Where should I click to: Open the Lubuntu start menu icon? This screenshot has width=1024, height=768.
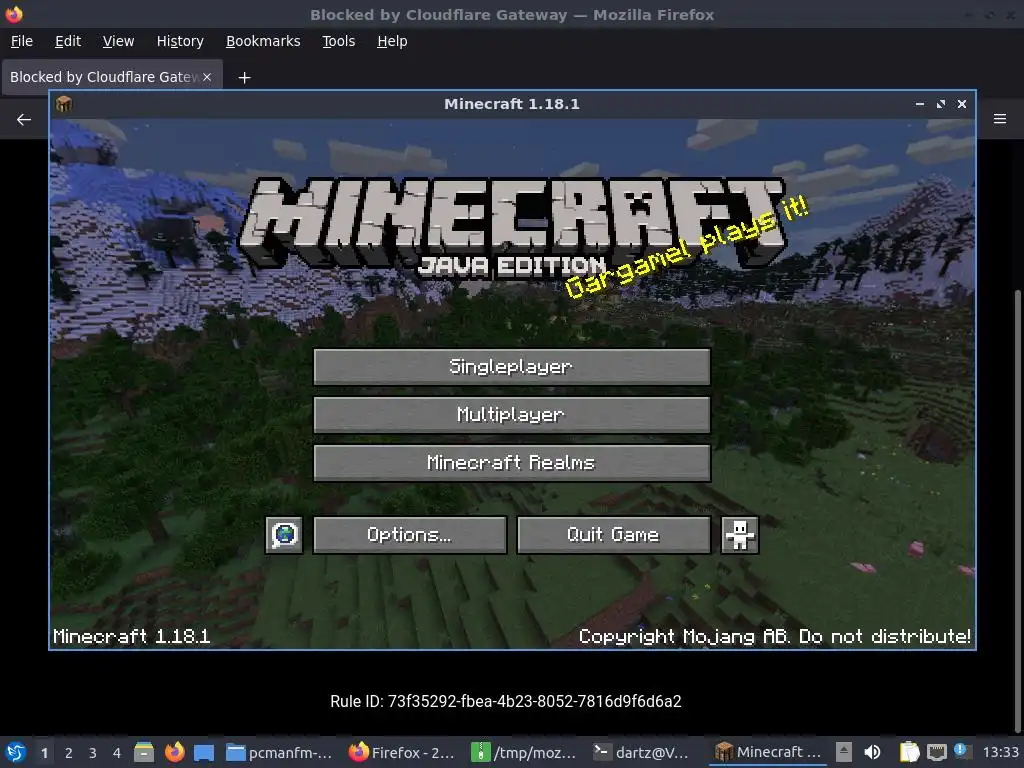pyautogui.click(x=16, y=752)
